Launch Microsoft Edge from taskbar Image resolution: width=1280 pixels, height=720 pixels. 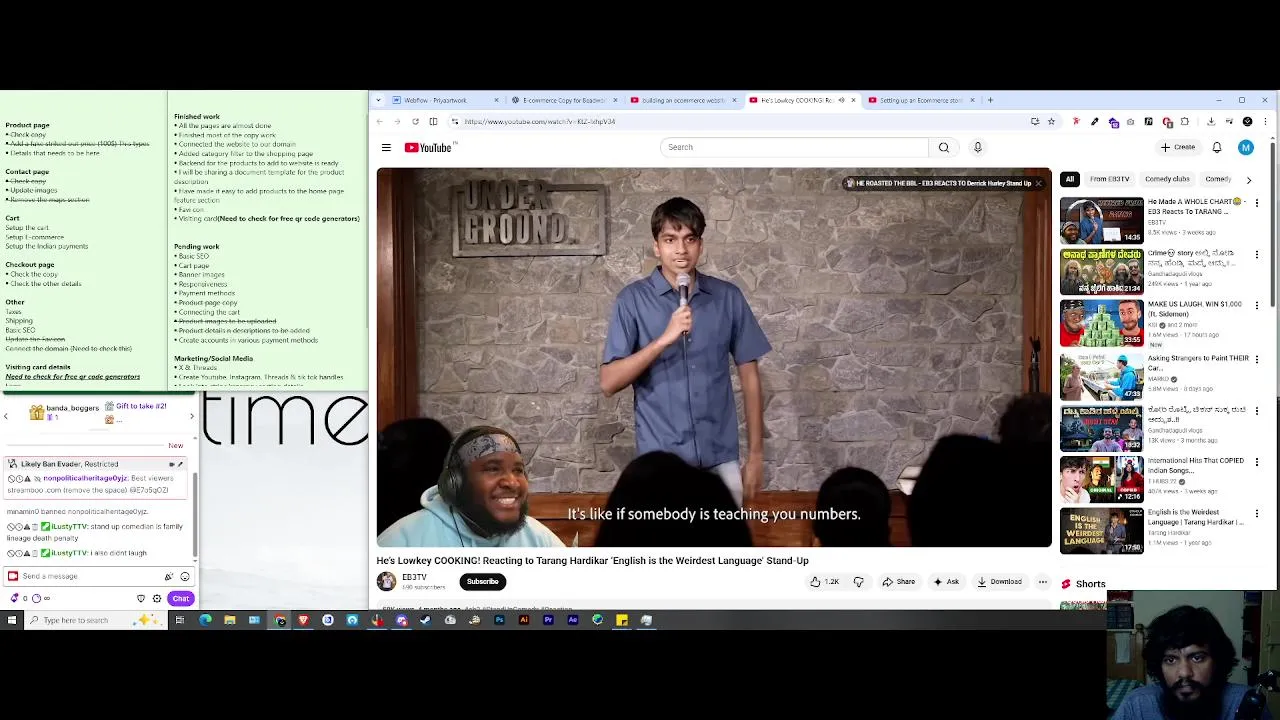(205, 620)
